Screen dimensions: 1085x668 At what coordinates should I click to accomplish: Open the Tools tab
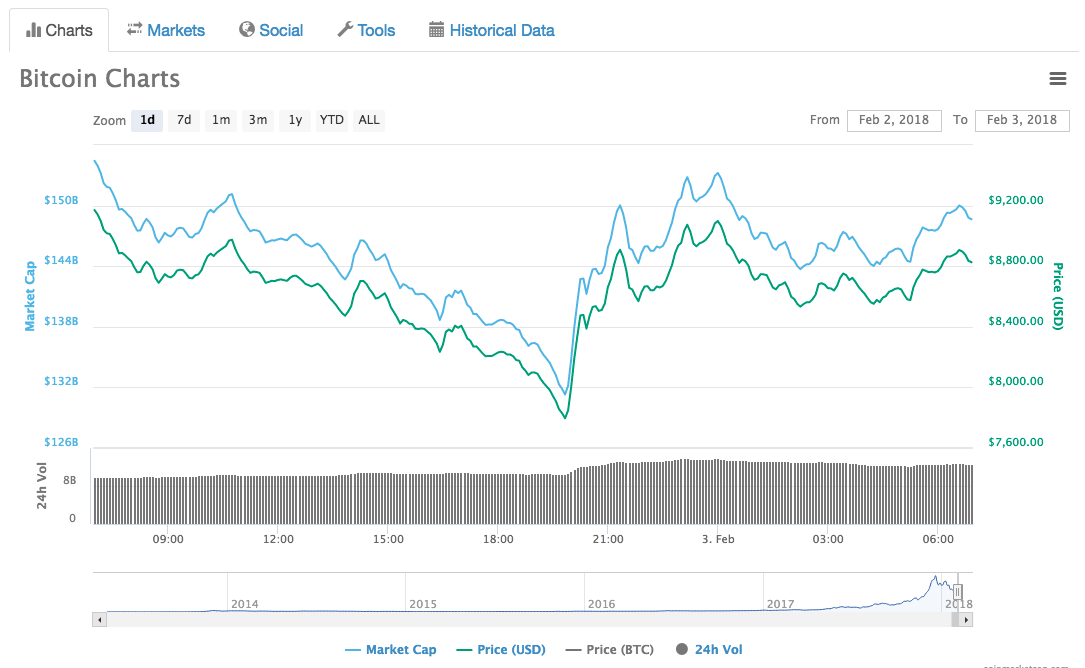(366, 30)
